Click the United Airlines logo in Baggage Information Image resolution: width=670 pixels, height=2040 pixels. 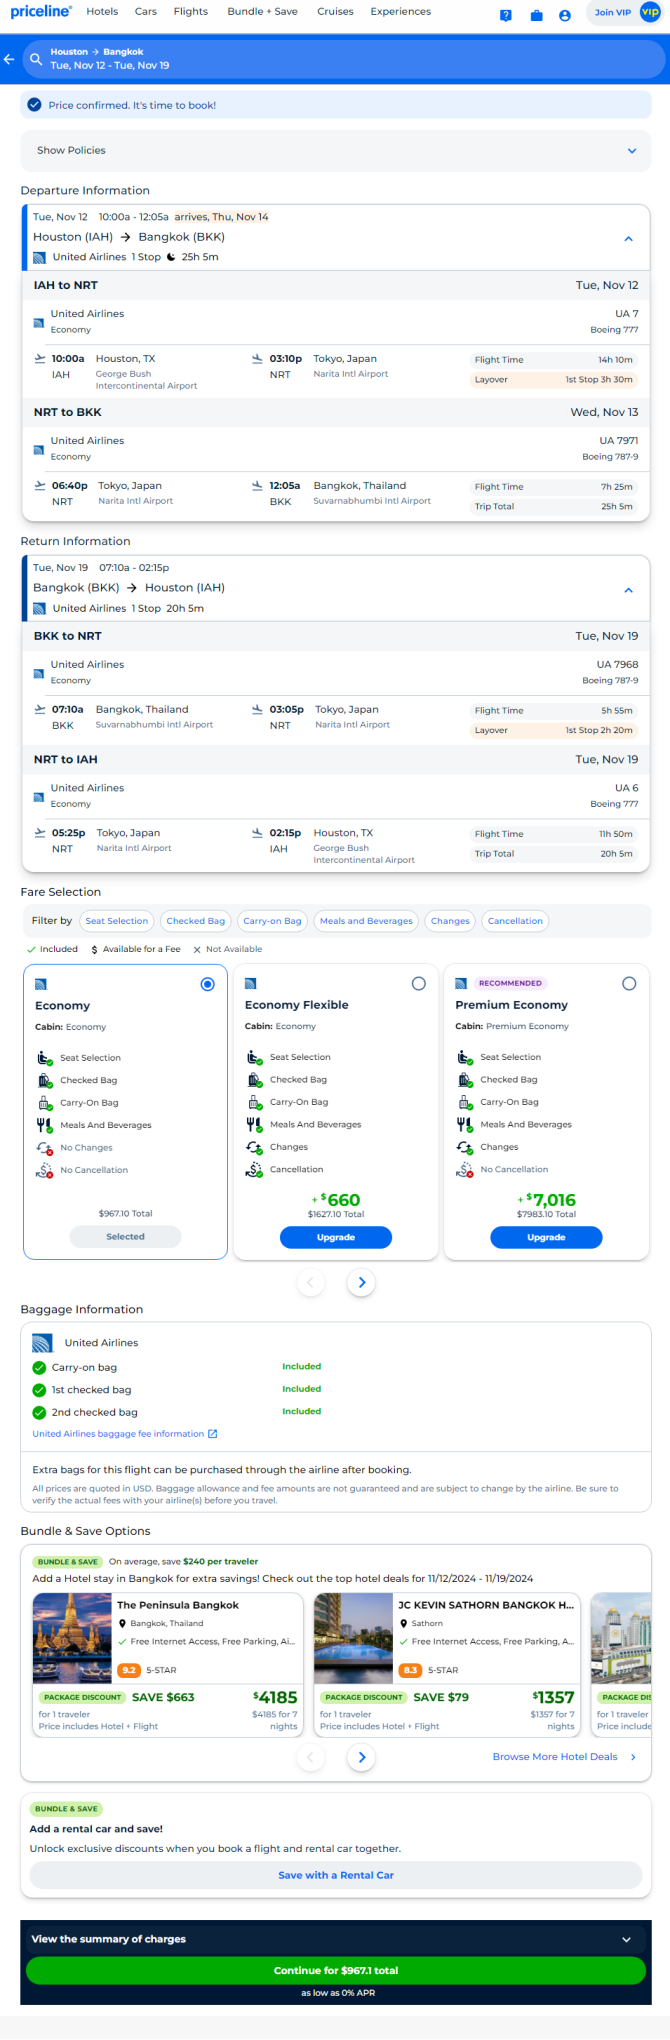pos(42,1343)
